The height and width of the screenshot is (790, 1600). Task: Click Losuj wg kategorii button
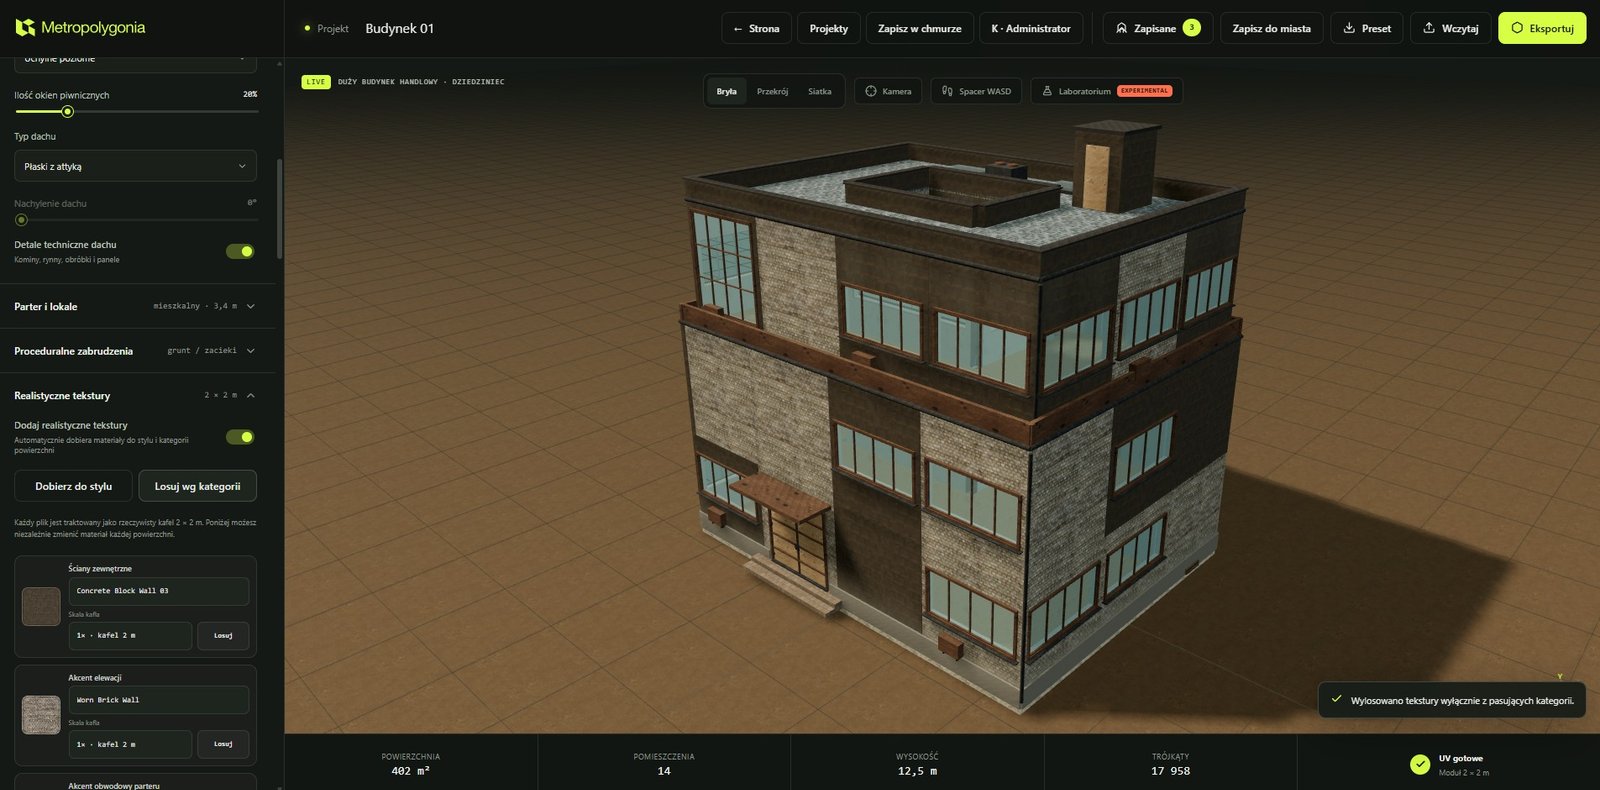point(197,486)
